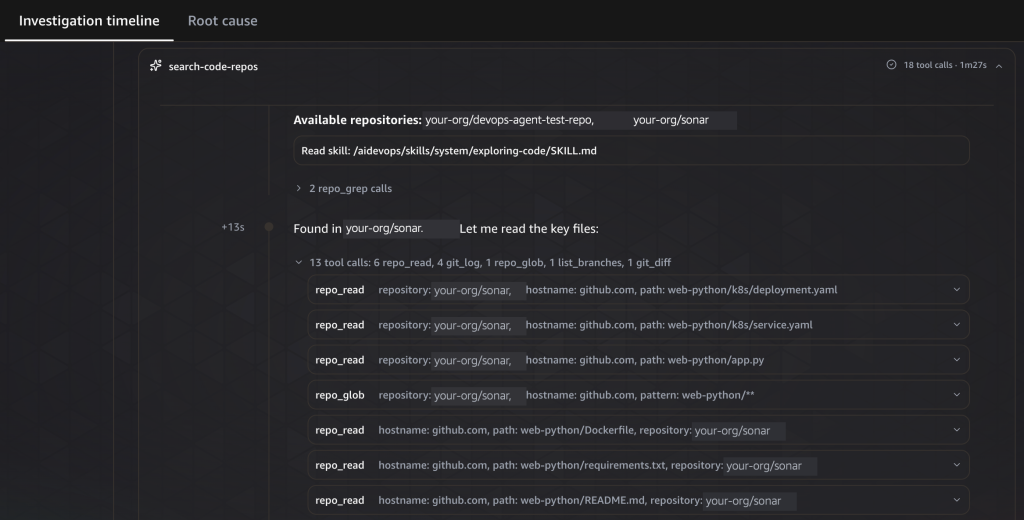This screenshot has width=1024, height=520.
Task: Select the Investigation timeline tab
Action: pyautogui.click(x=89, y=21)
